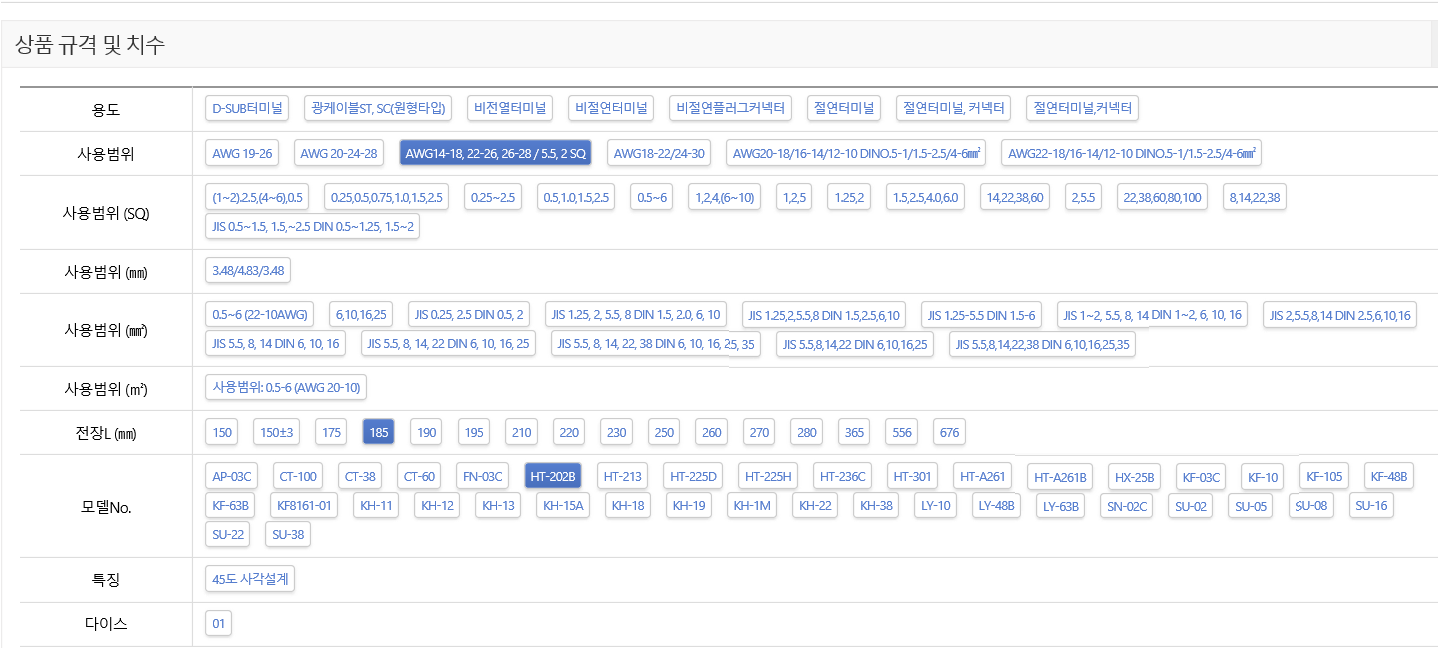Pick model HT-A261B
This screenshot has height=648, width=1438.
1062,477
